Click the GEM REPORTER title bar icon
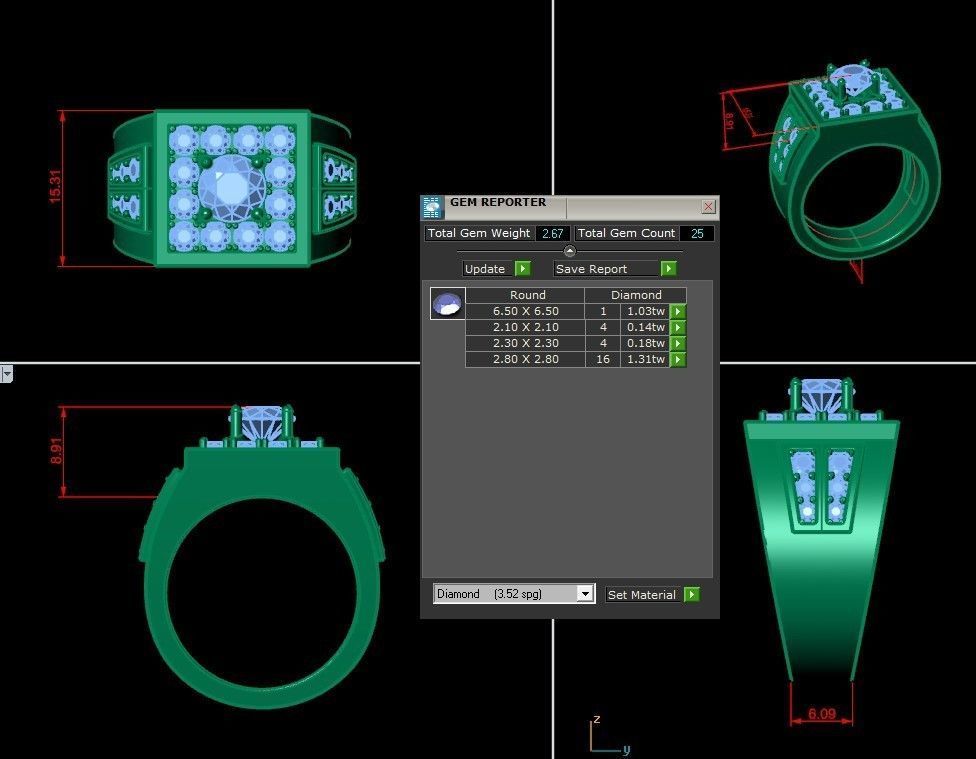The height and width of the screenshot is (759, 976). [x=431, y=206]
